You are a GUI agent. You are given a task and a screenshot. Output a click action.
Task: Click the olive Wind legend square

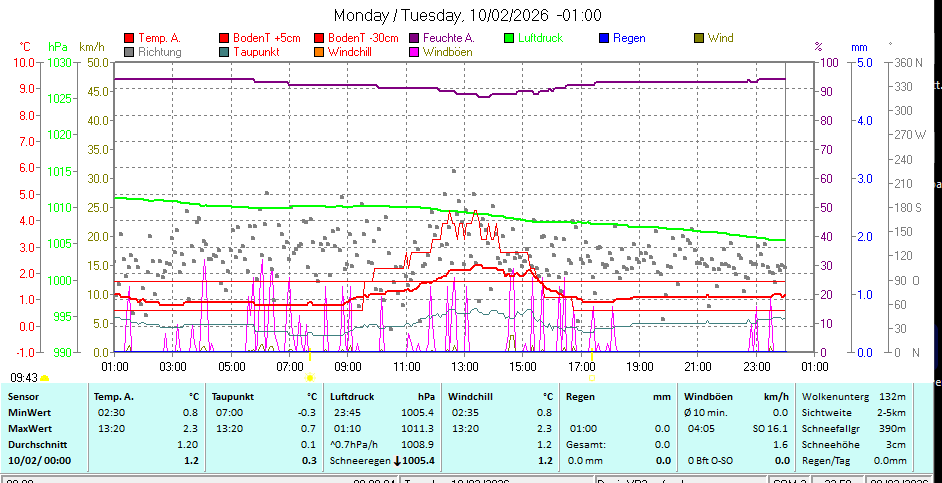(699, 38)
